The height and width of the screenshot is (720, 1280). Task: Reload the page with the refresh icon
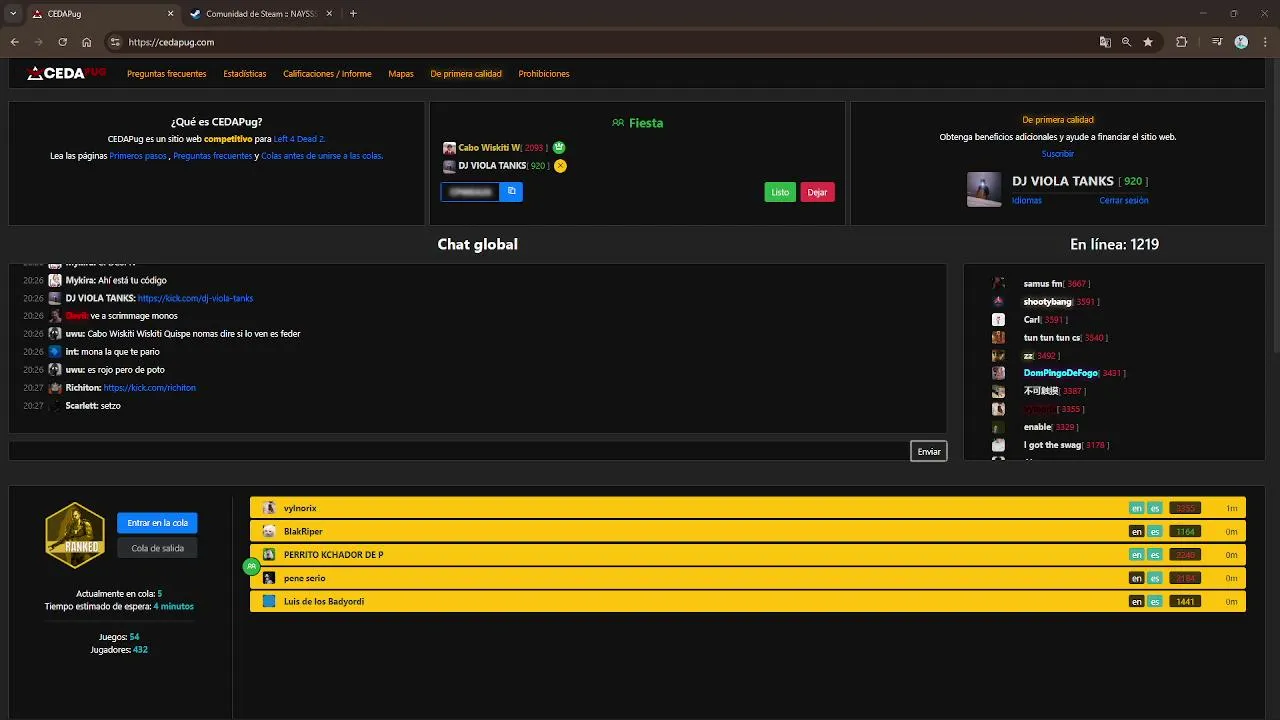[x=62, y=42]
